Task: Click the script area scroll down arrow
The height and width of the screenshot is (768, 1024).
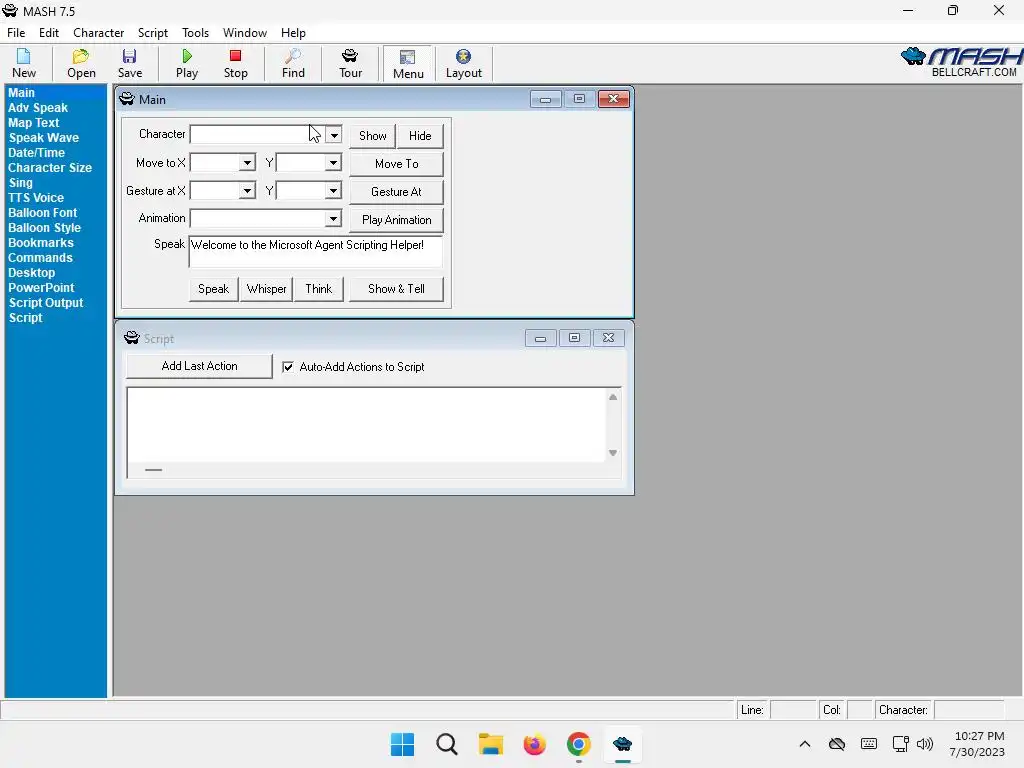Action: (x=613, y=453)
